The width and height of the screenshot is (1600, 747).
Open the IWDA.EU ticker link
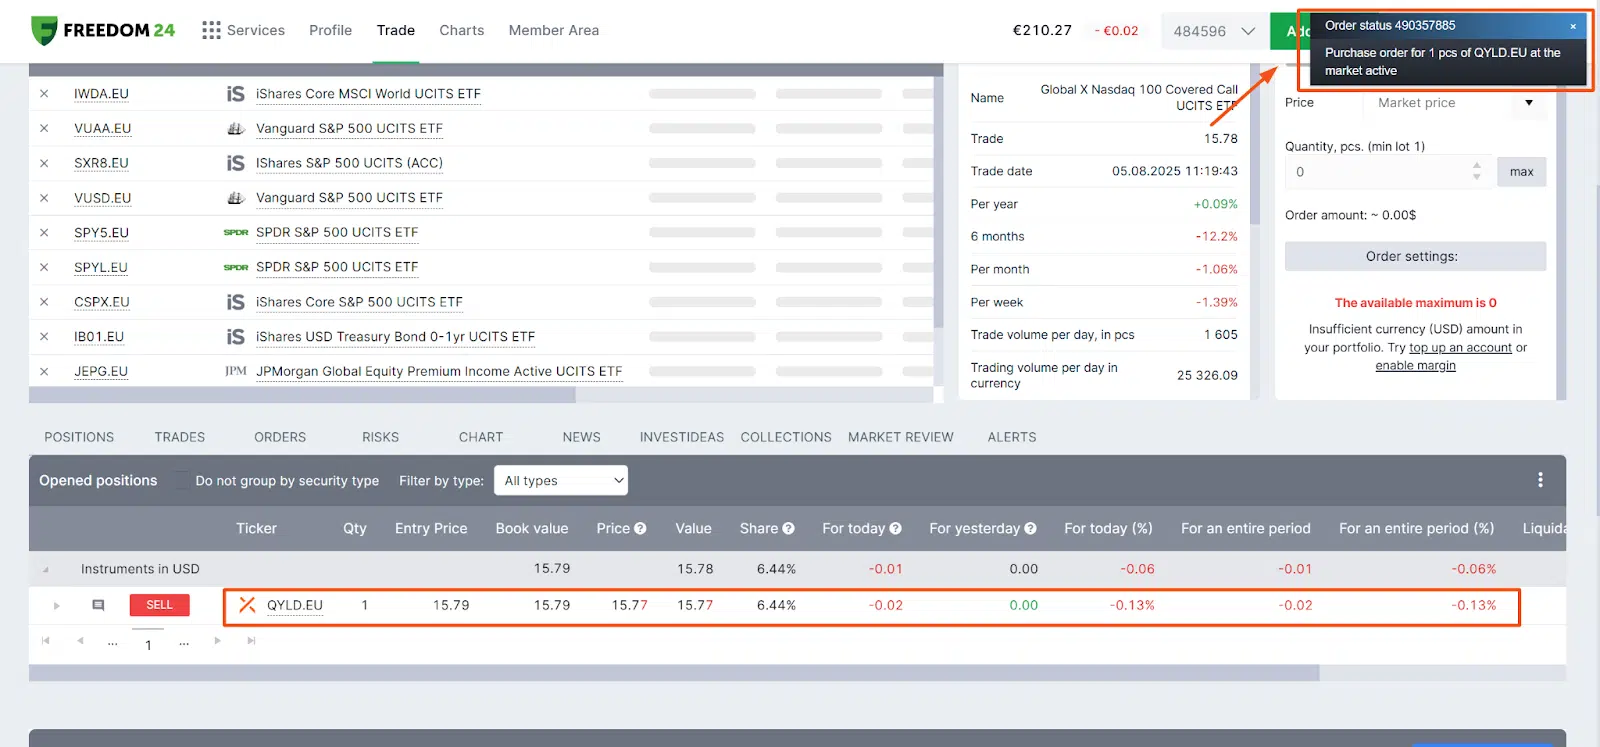coord(101,94)
